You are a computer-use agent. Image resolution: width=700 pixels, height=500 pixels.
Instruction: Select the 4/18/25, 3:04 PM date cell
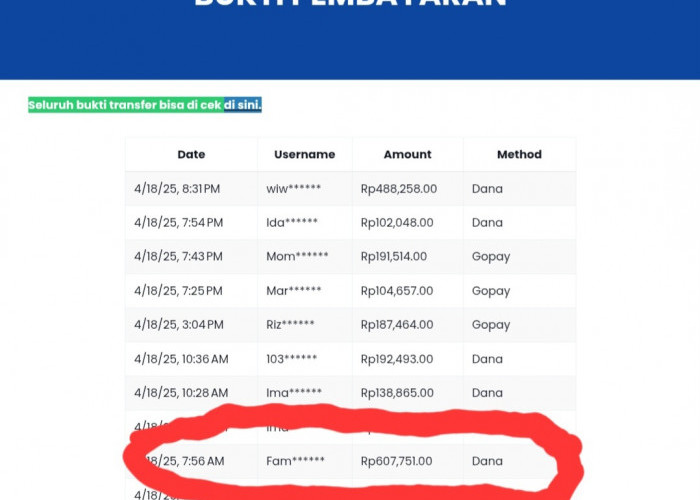[x=178, y=324]
